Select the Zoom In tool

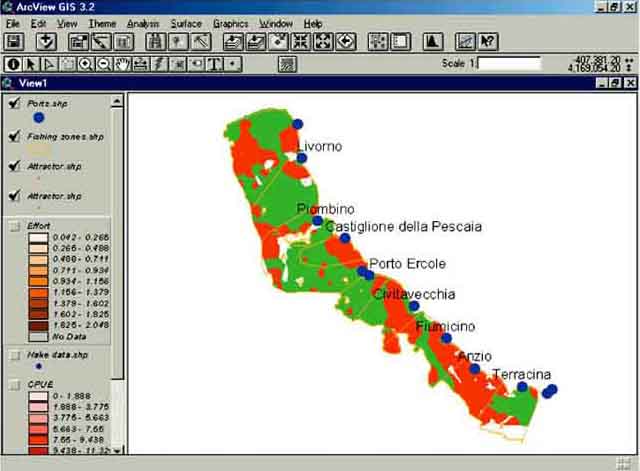(x=86, y=64)
